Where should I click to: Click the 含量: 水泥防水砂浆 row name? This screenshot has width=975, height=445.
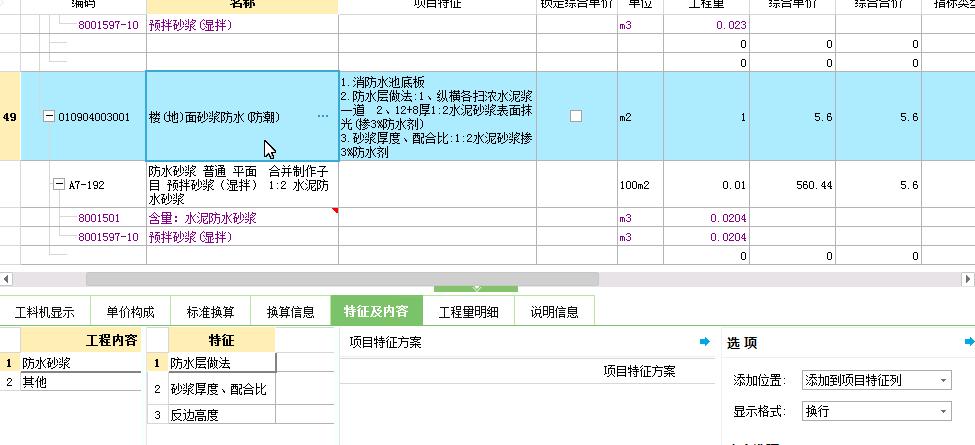(x=203, y=217)
